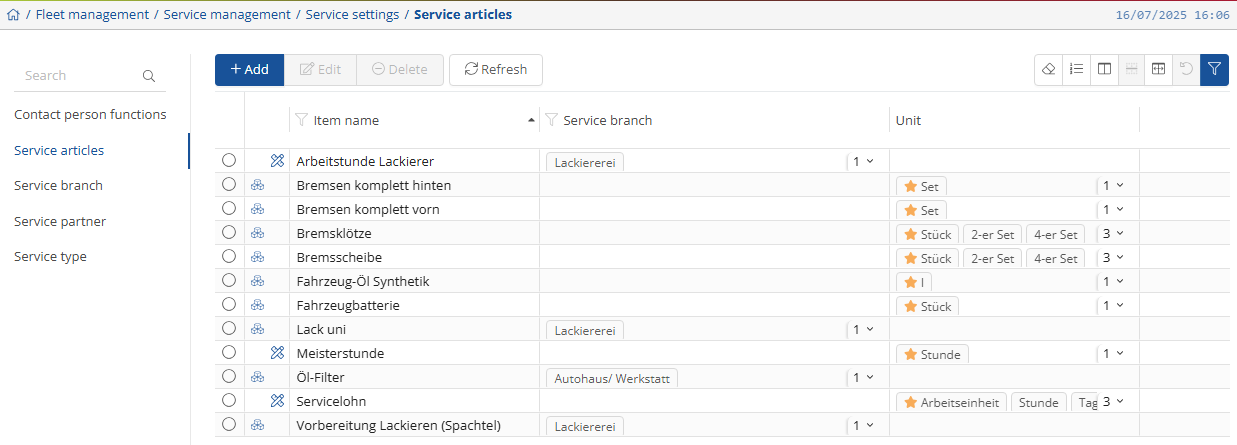
Task: Click the Add button
Action: [249, 70]
